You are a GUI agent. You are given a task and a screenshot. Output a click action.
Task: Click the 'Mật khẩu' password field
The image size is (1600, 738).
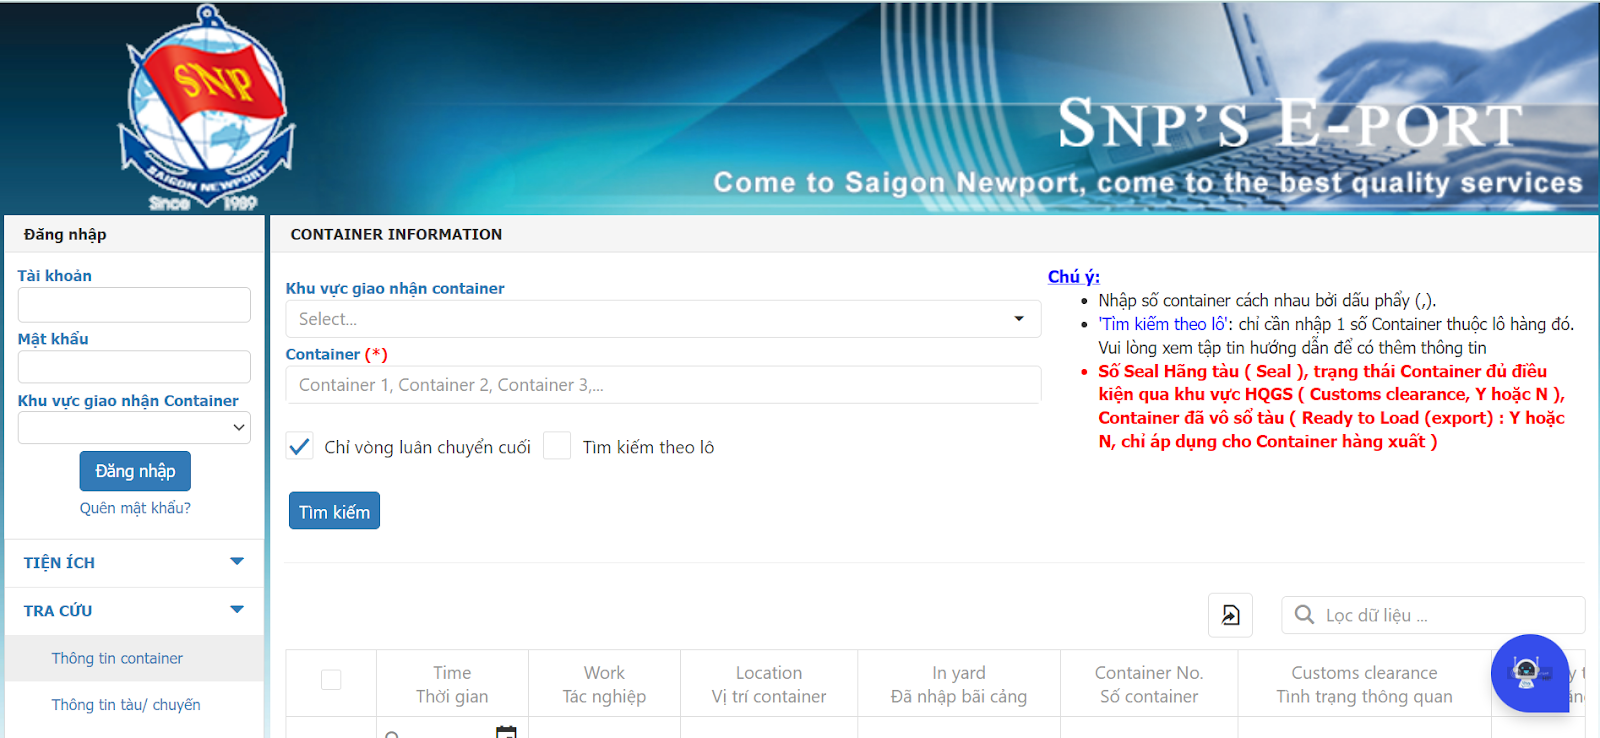click(134, 367)
